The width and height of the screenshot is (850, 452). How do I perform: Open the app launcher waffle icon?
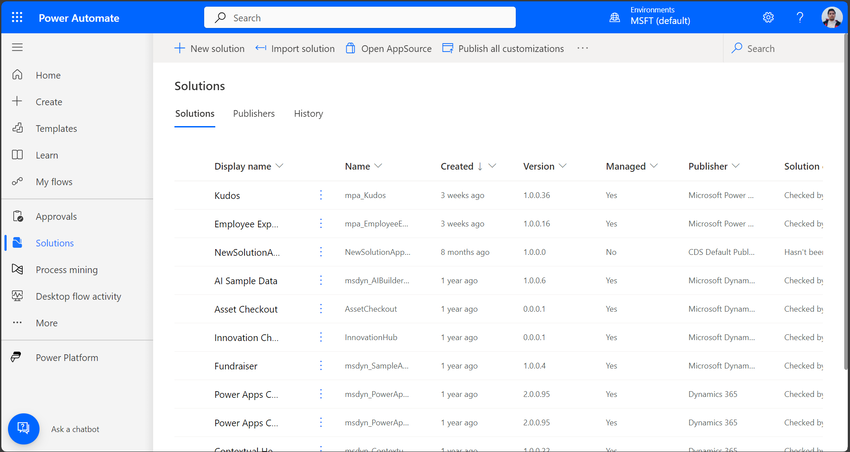[17, 18]
